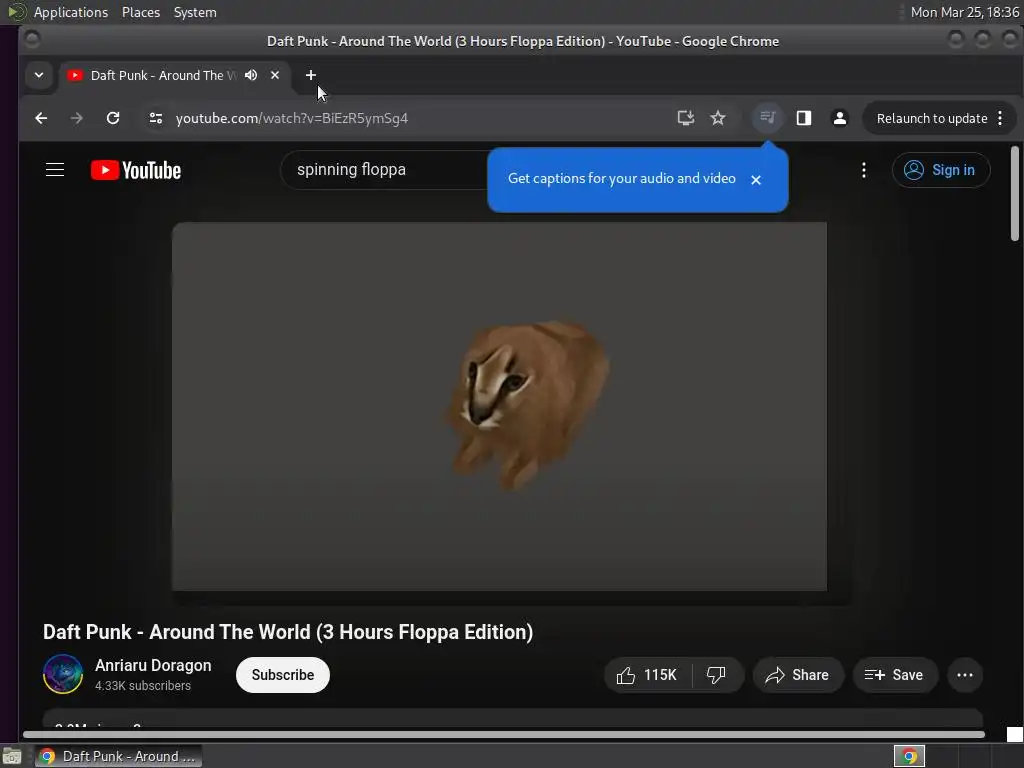This screenshot has width=1024, height=768.
Task: Open YouTube settings three-dot menu
Action: pyautogui.click(x=863, y=170)
